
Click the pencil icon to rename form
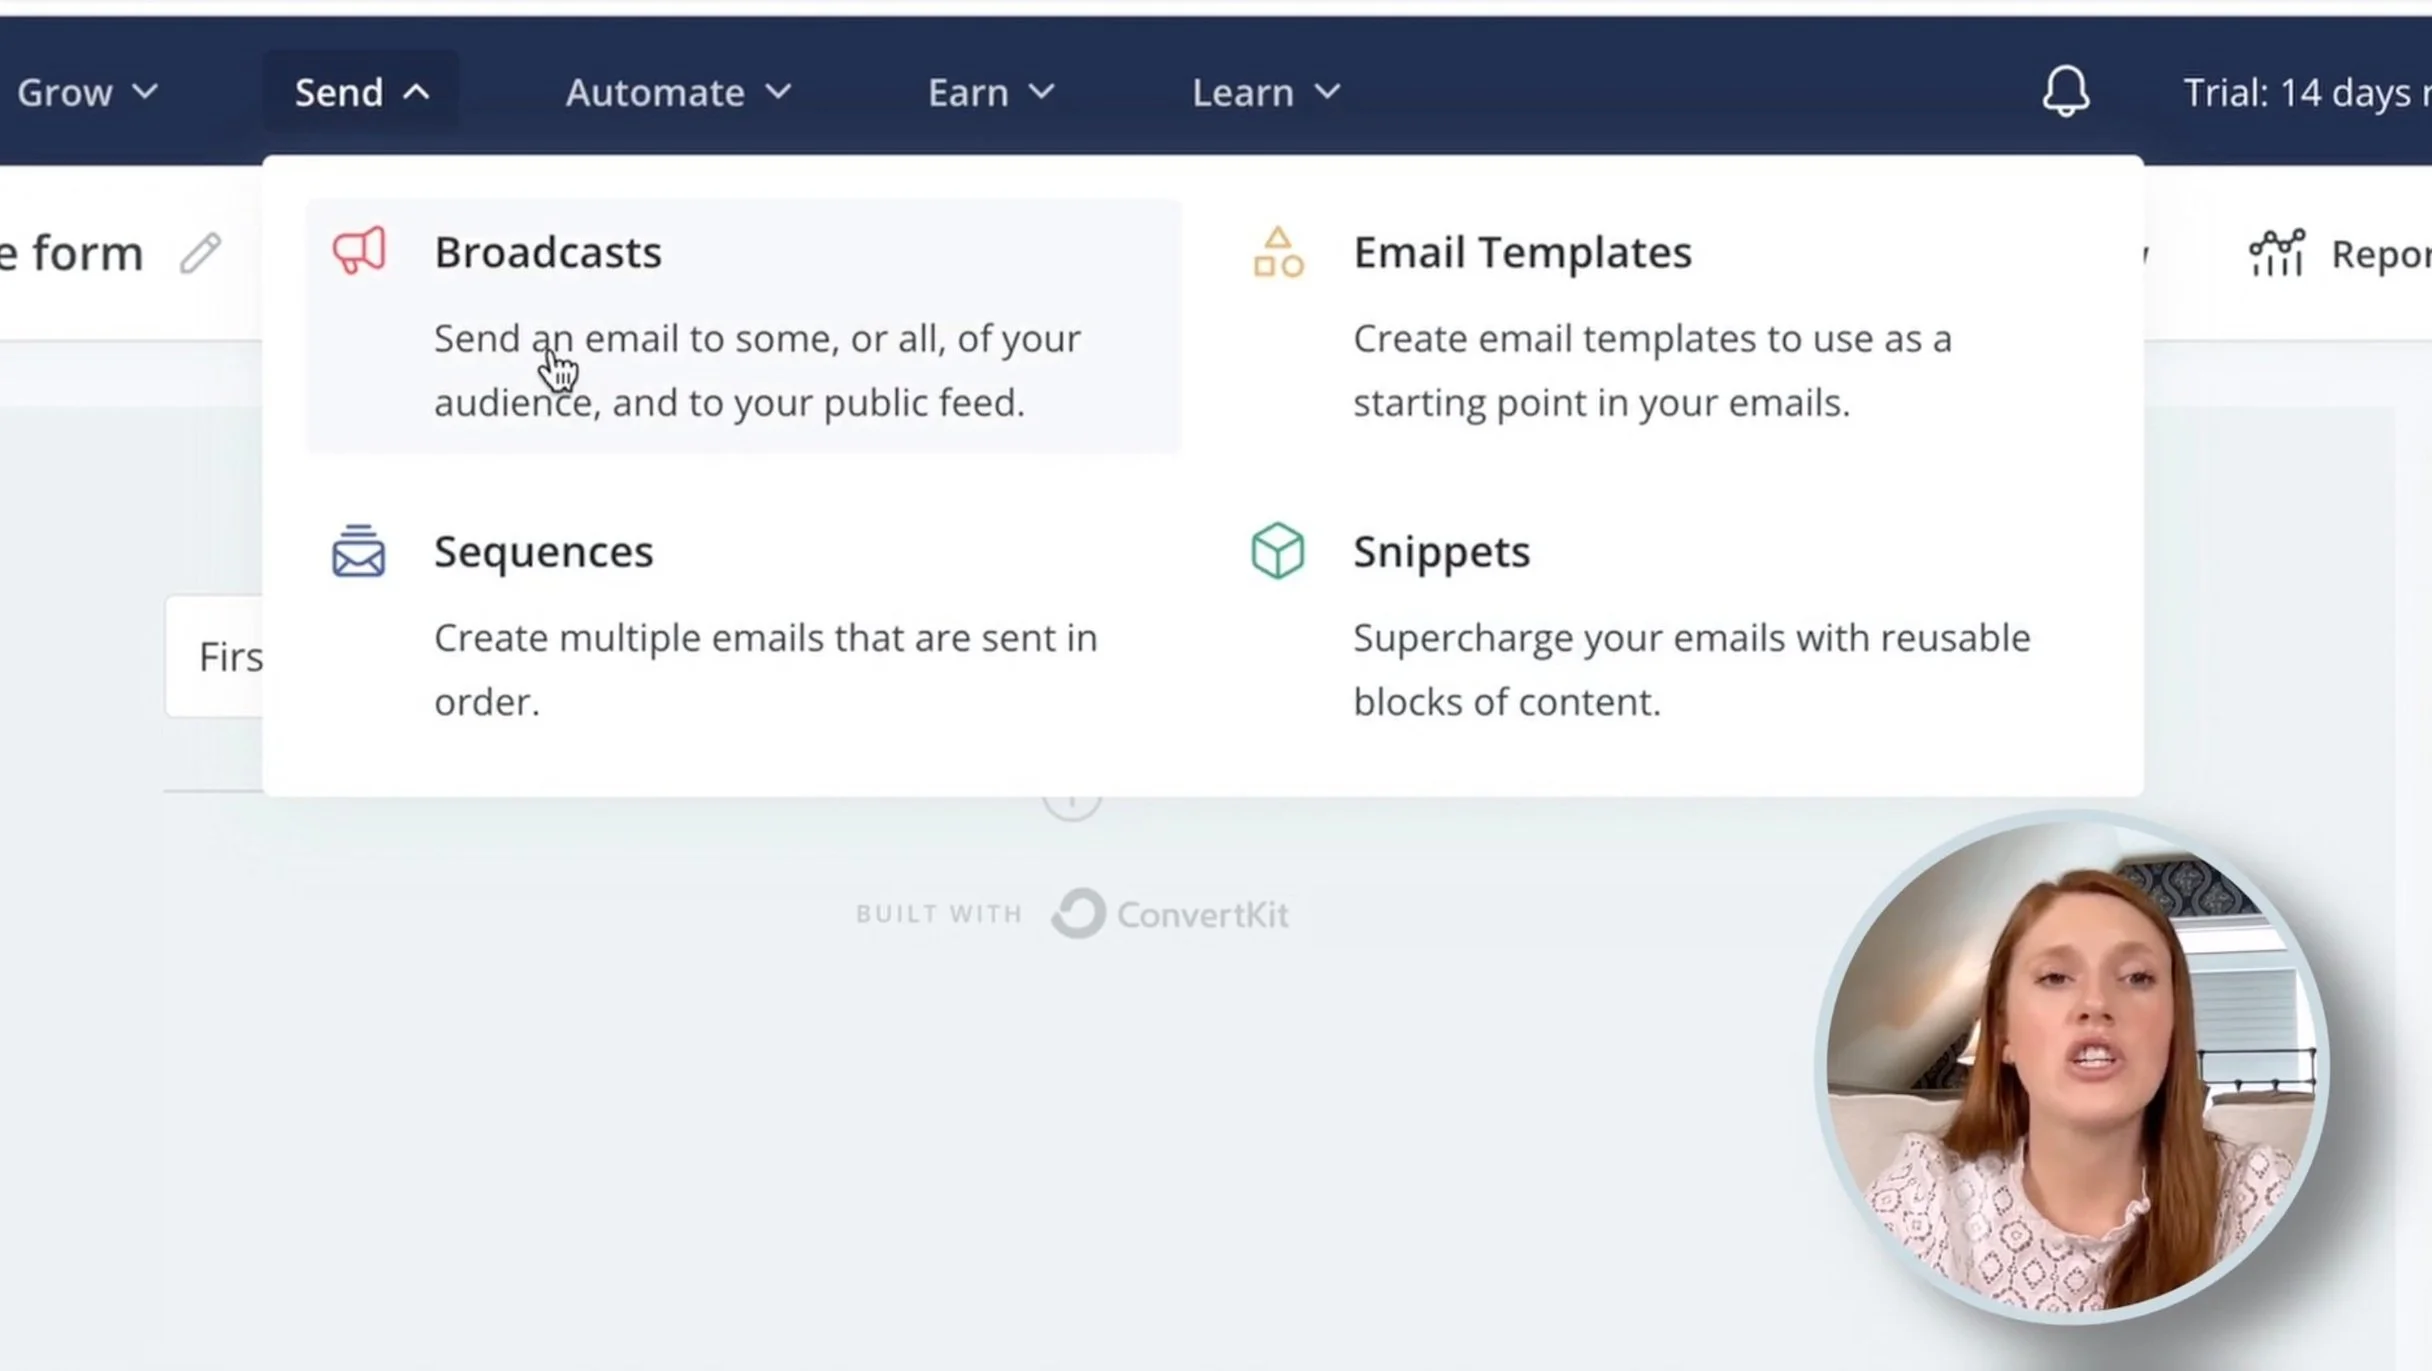[200, 253]
